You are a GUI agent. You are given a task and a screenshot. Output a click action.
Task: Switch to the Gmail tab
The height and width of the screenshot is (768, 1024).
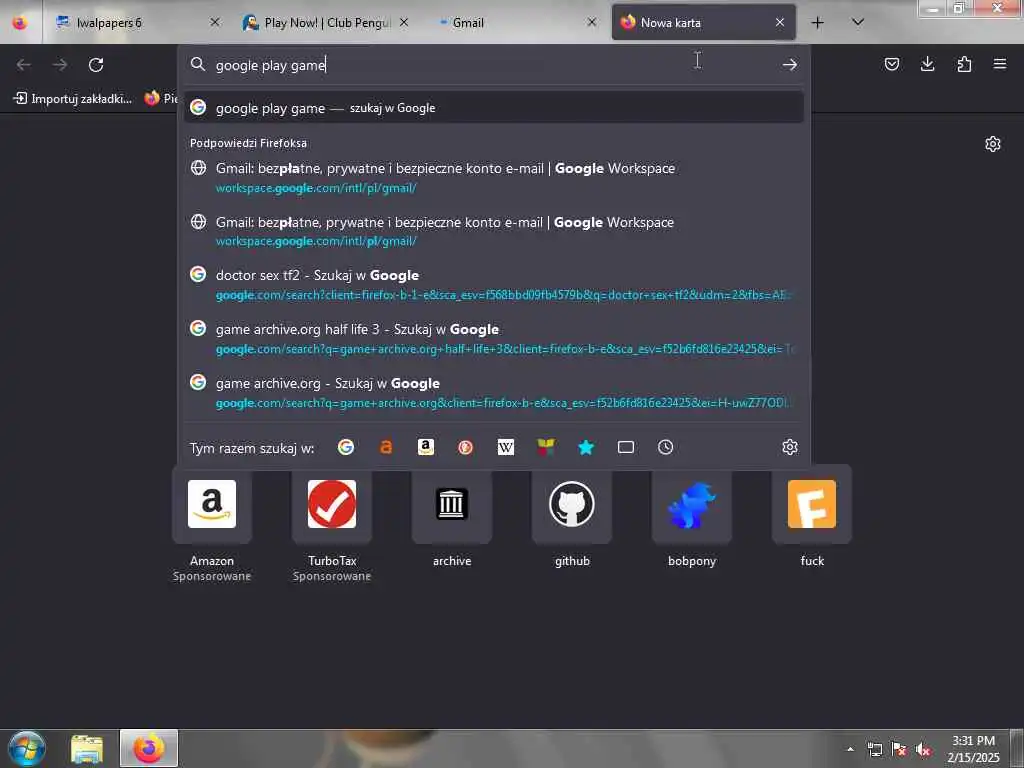coord(515,23)
